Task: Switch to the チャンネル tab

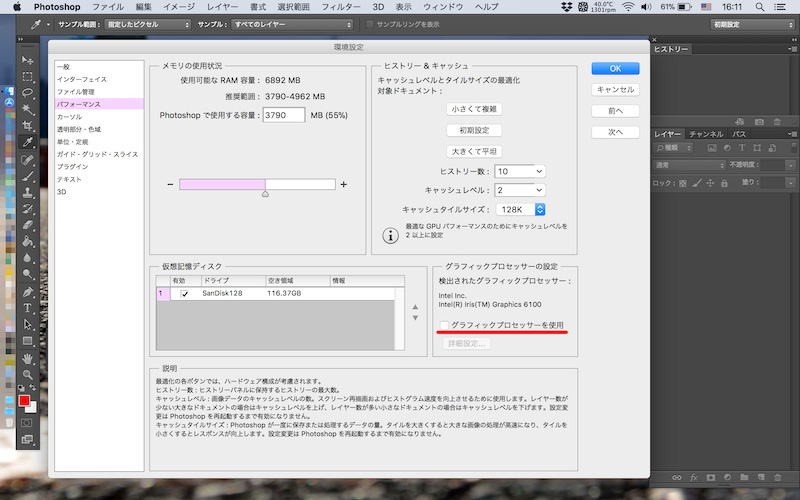Action: click(x=706, y=134)
